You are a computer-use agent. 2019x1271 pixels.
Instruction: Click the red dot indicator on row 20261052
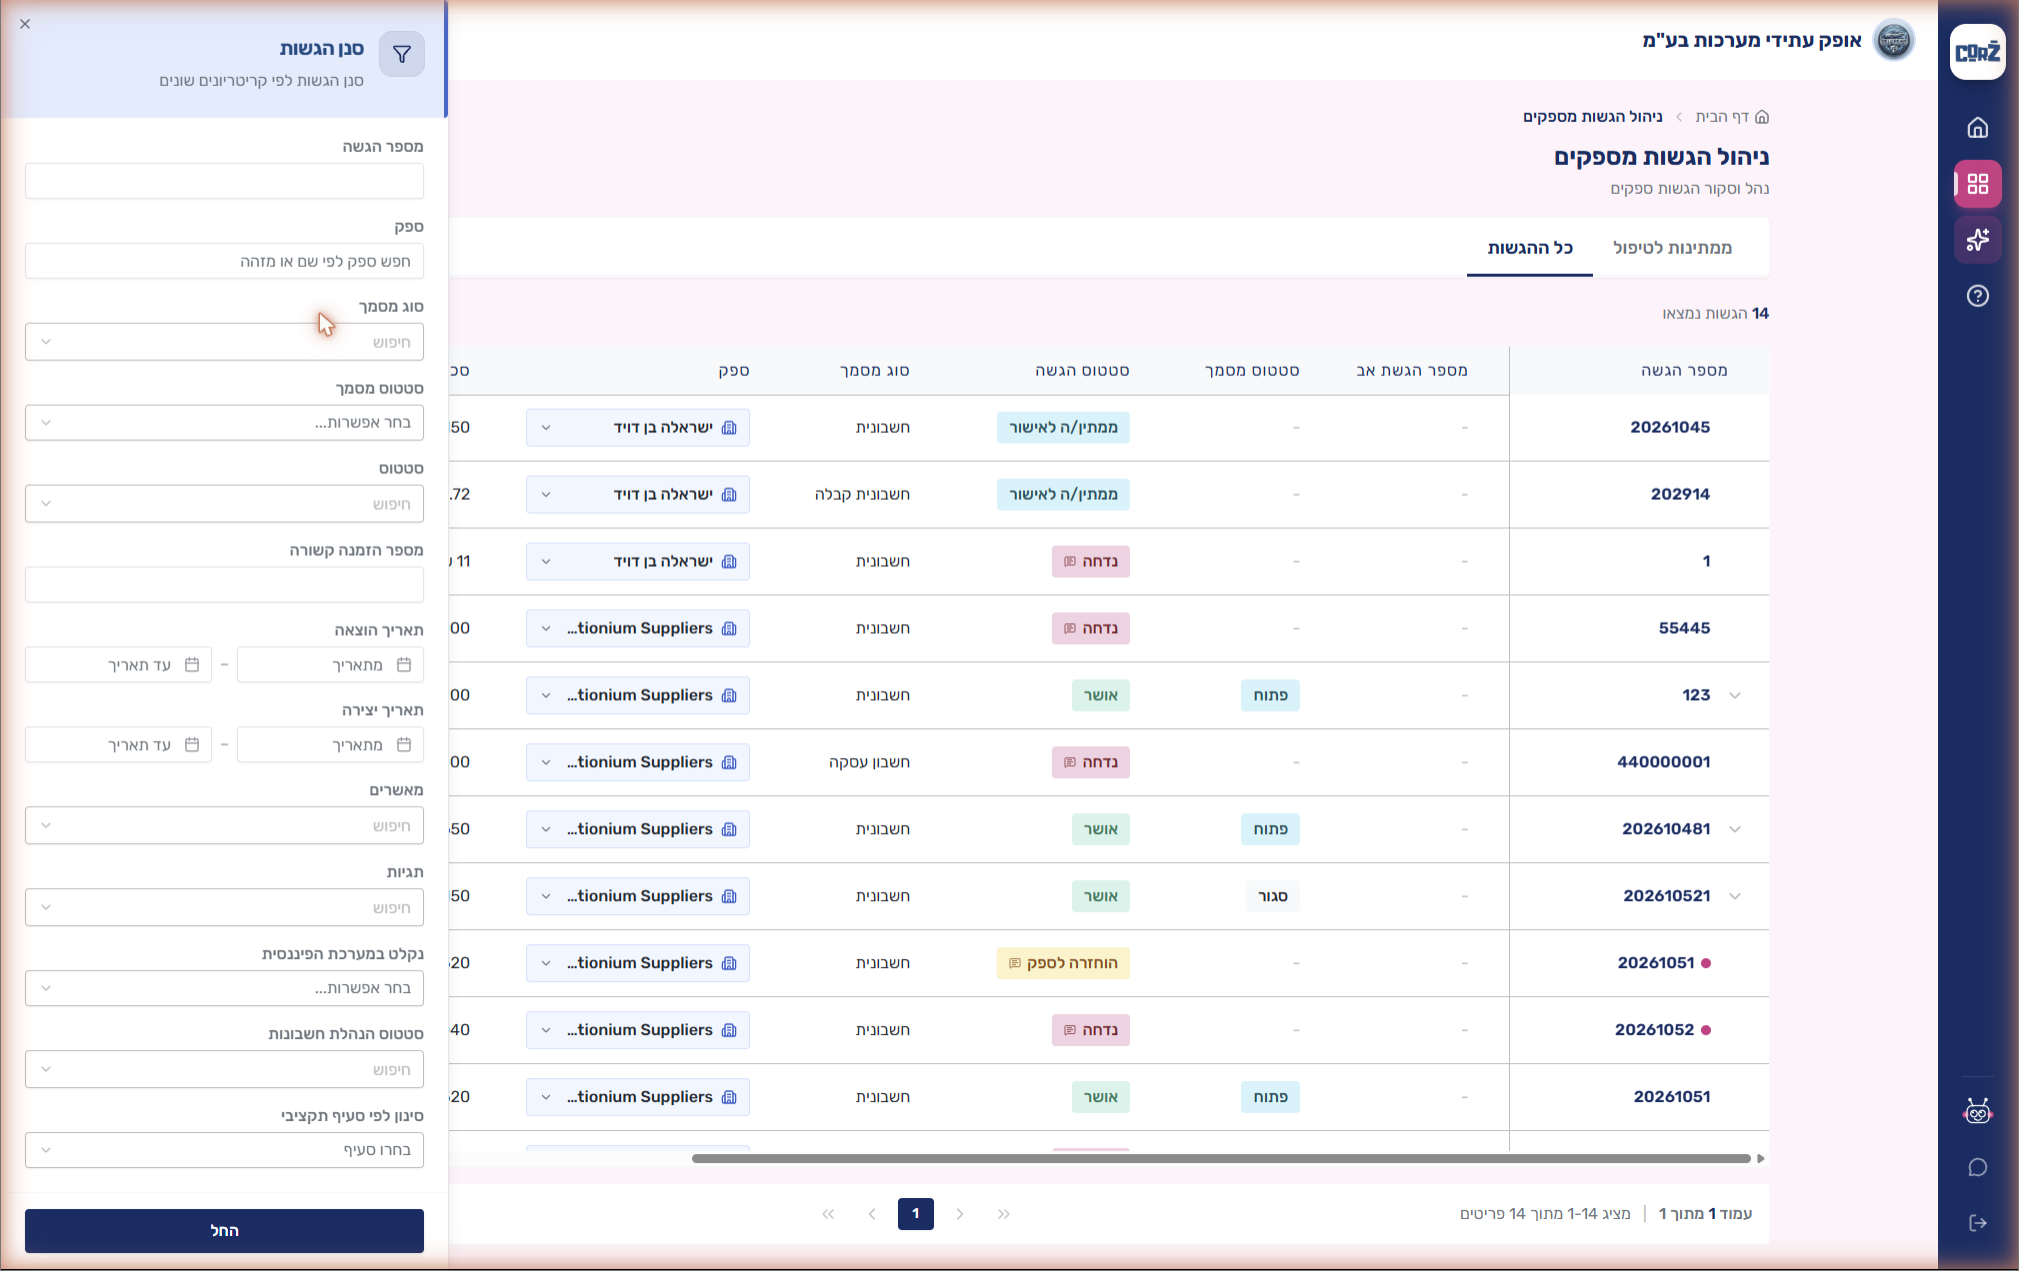click(x=1706, y=1030)
